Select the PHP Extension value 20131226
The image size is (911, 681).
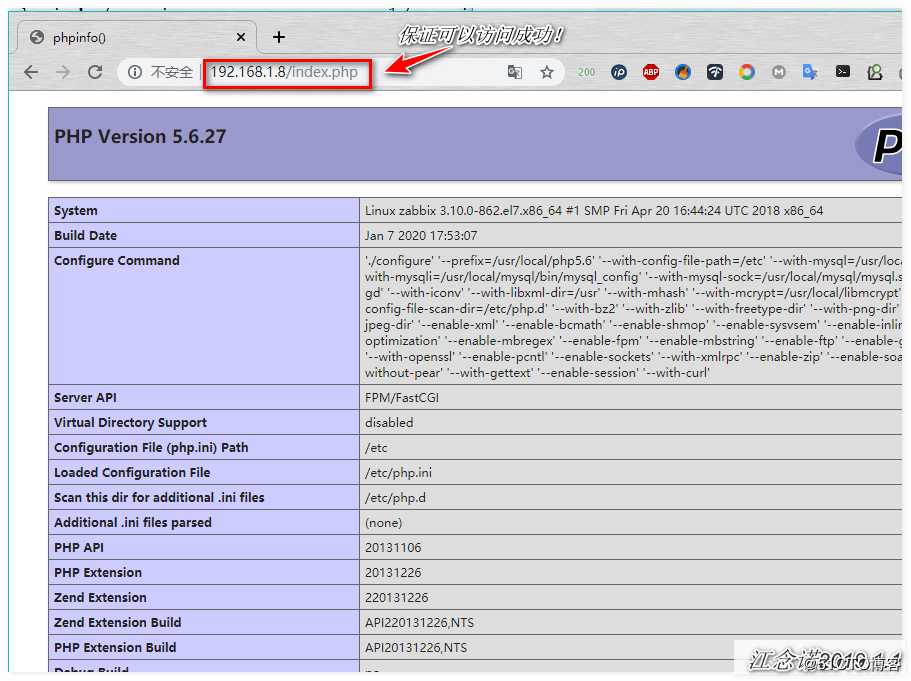coord(393,573)
